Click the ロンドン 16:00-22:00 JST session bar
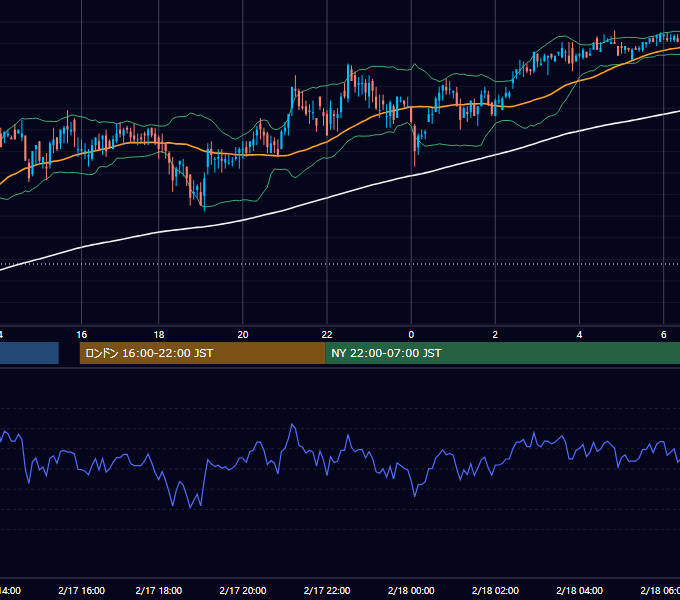Viewport: 680px width, 600px height. 202,353
